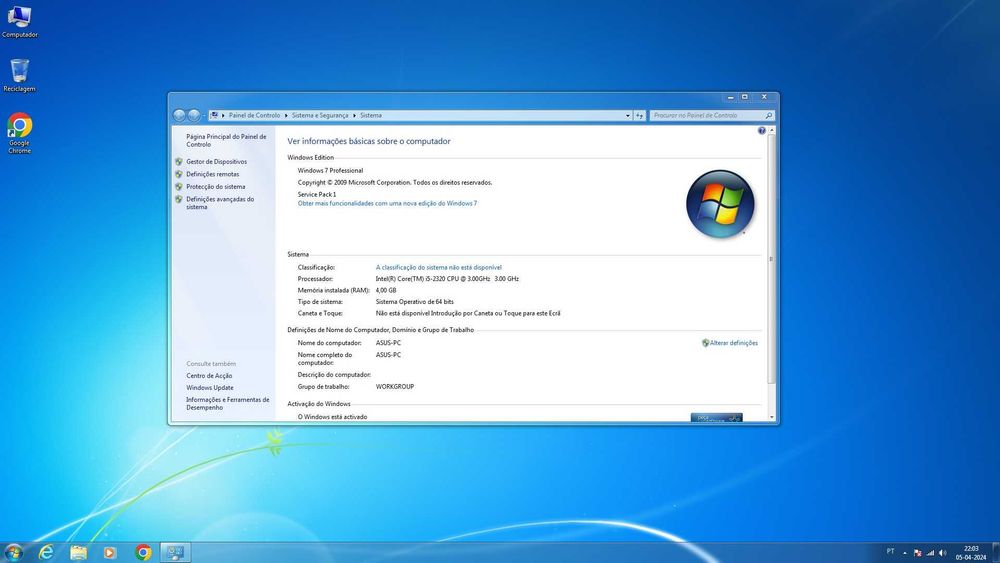Viewport: 1000px width, 563px height.
Task: Click the Sistema breadcrumb
Action: point(371,115)
